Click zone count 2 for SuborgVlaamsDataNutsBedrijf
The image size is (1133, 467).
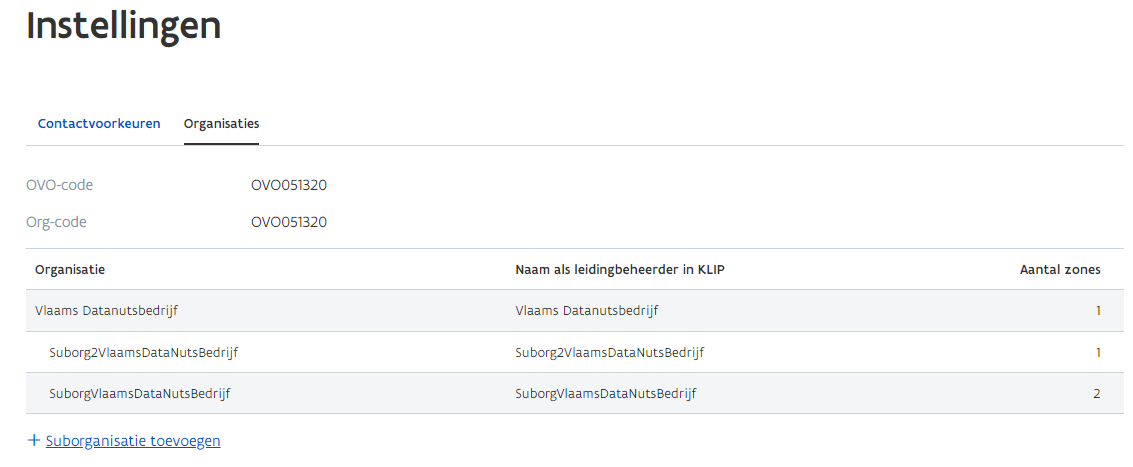tap(1096, 394)
